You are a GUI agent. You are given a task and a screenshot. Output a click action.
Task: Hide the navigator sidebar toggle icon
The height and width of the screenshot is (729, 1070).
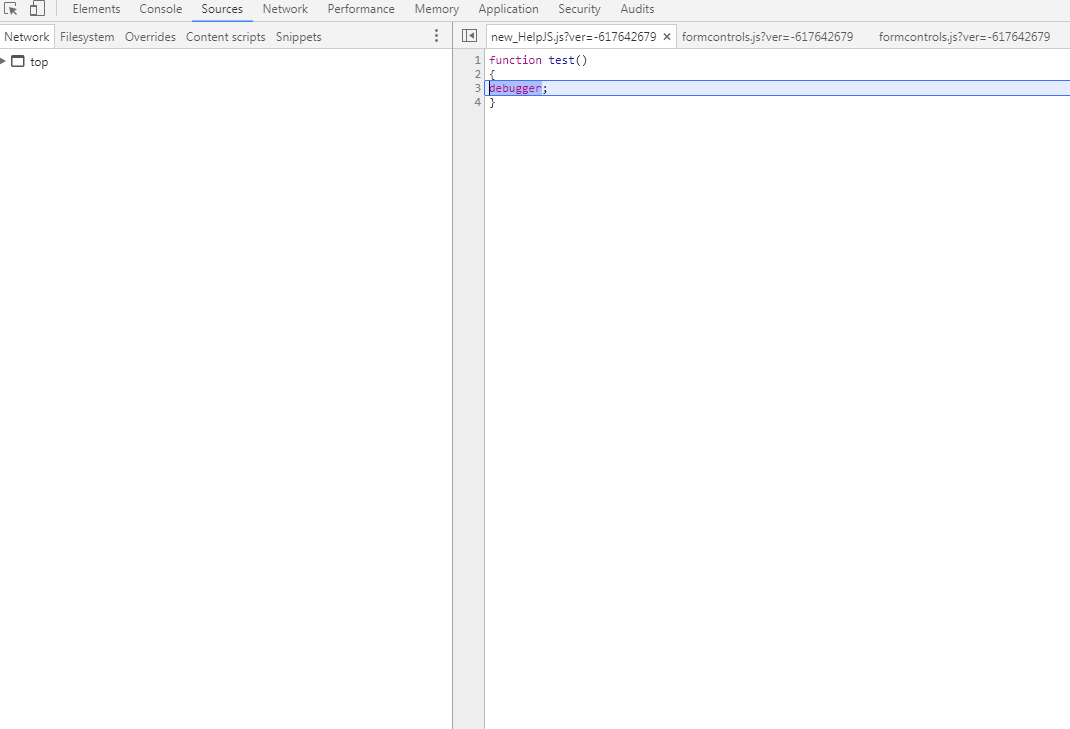pos(469,36)
